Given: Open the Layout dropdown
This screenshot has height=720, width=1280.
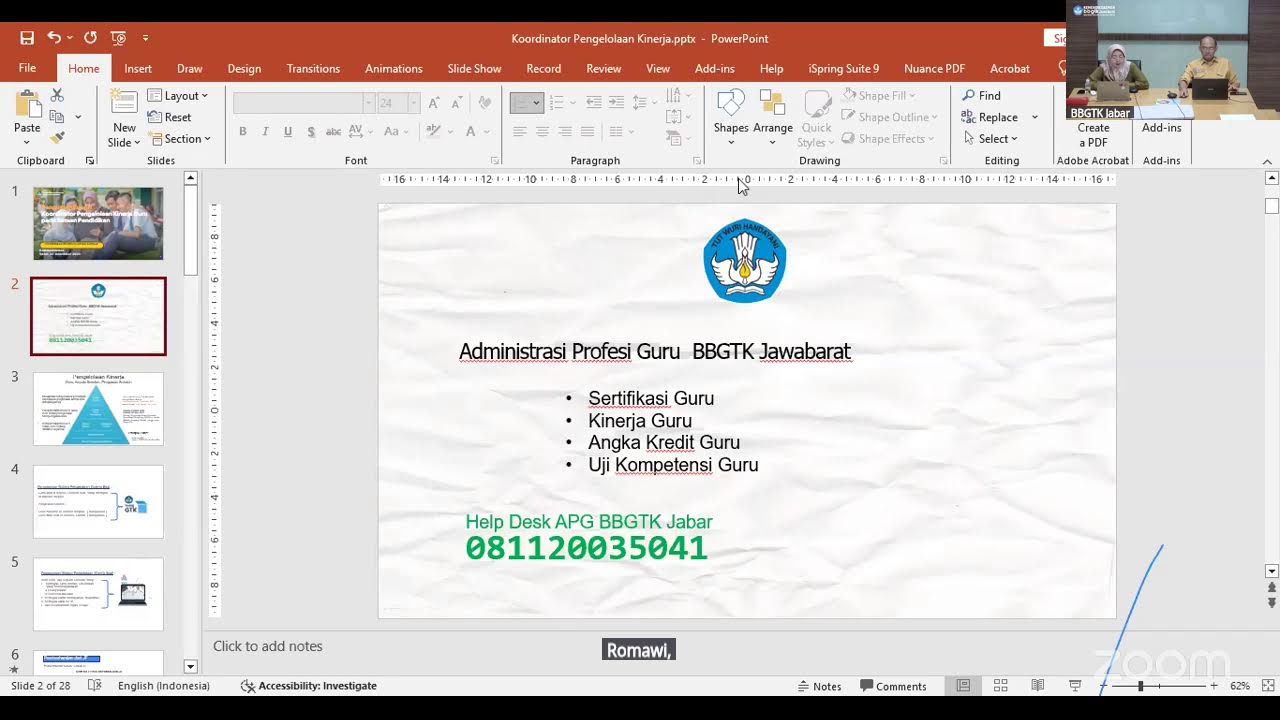Looking at the screenshot, I should [178, 96].
